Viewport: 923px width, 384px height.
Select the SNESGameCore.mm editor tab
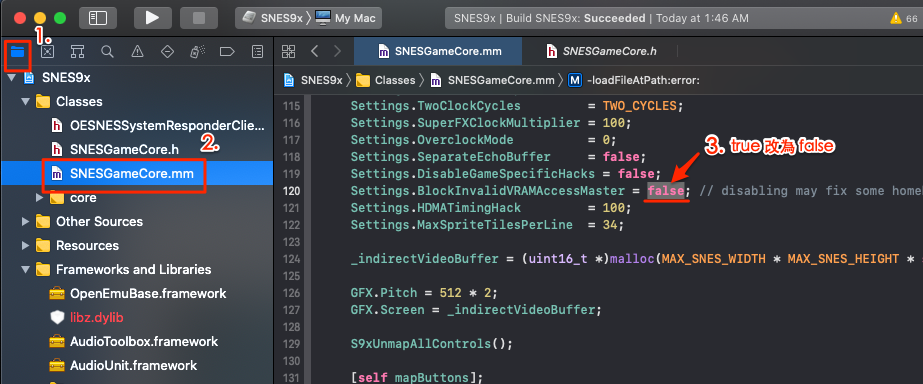click(x=438, y=51)
